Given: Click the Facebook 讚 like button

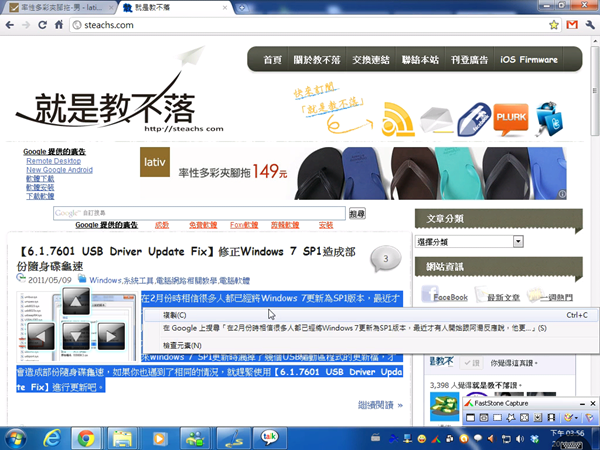Looking at the screenshot, I should point(472,363).
